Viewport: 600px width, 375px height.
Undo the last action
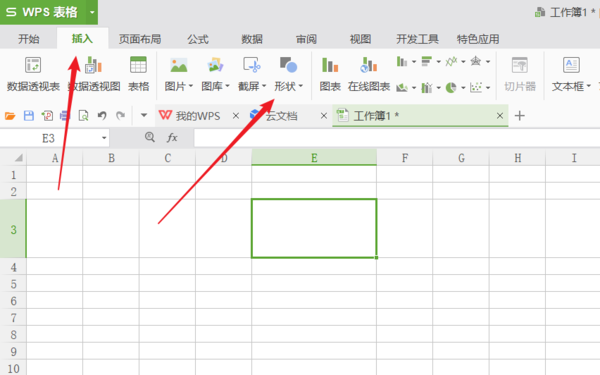pos(102,116)
